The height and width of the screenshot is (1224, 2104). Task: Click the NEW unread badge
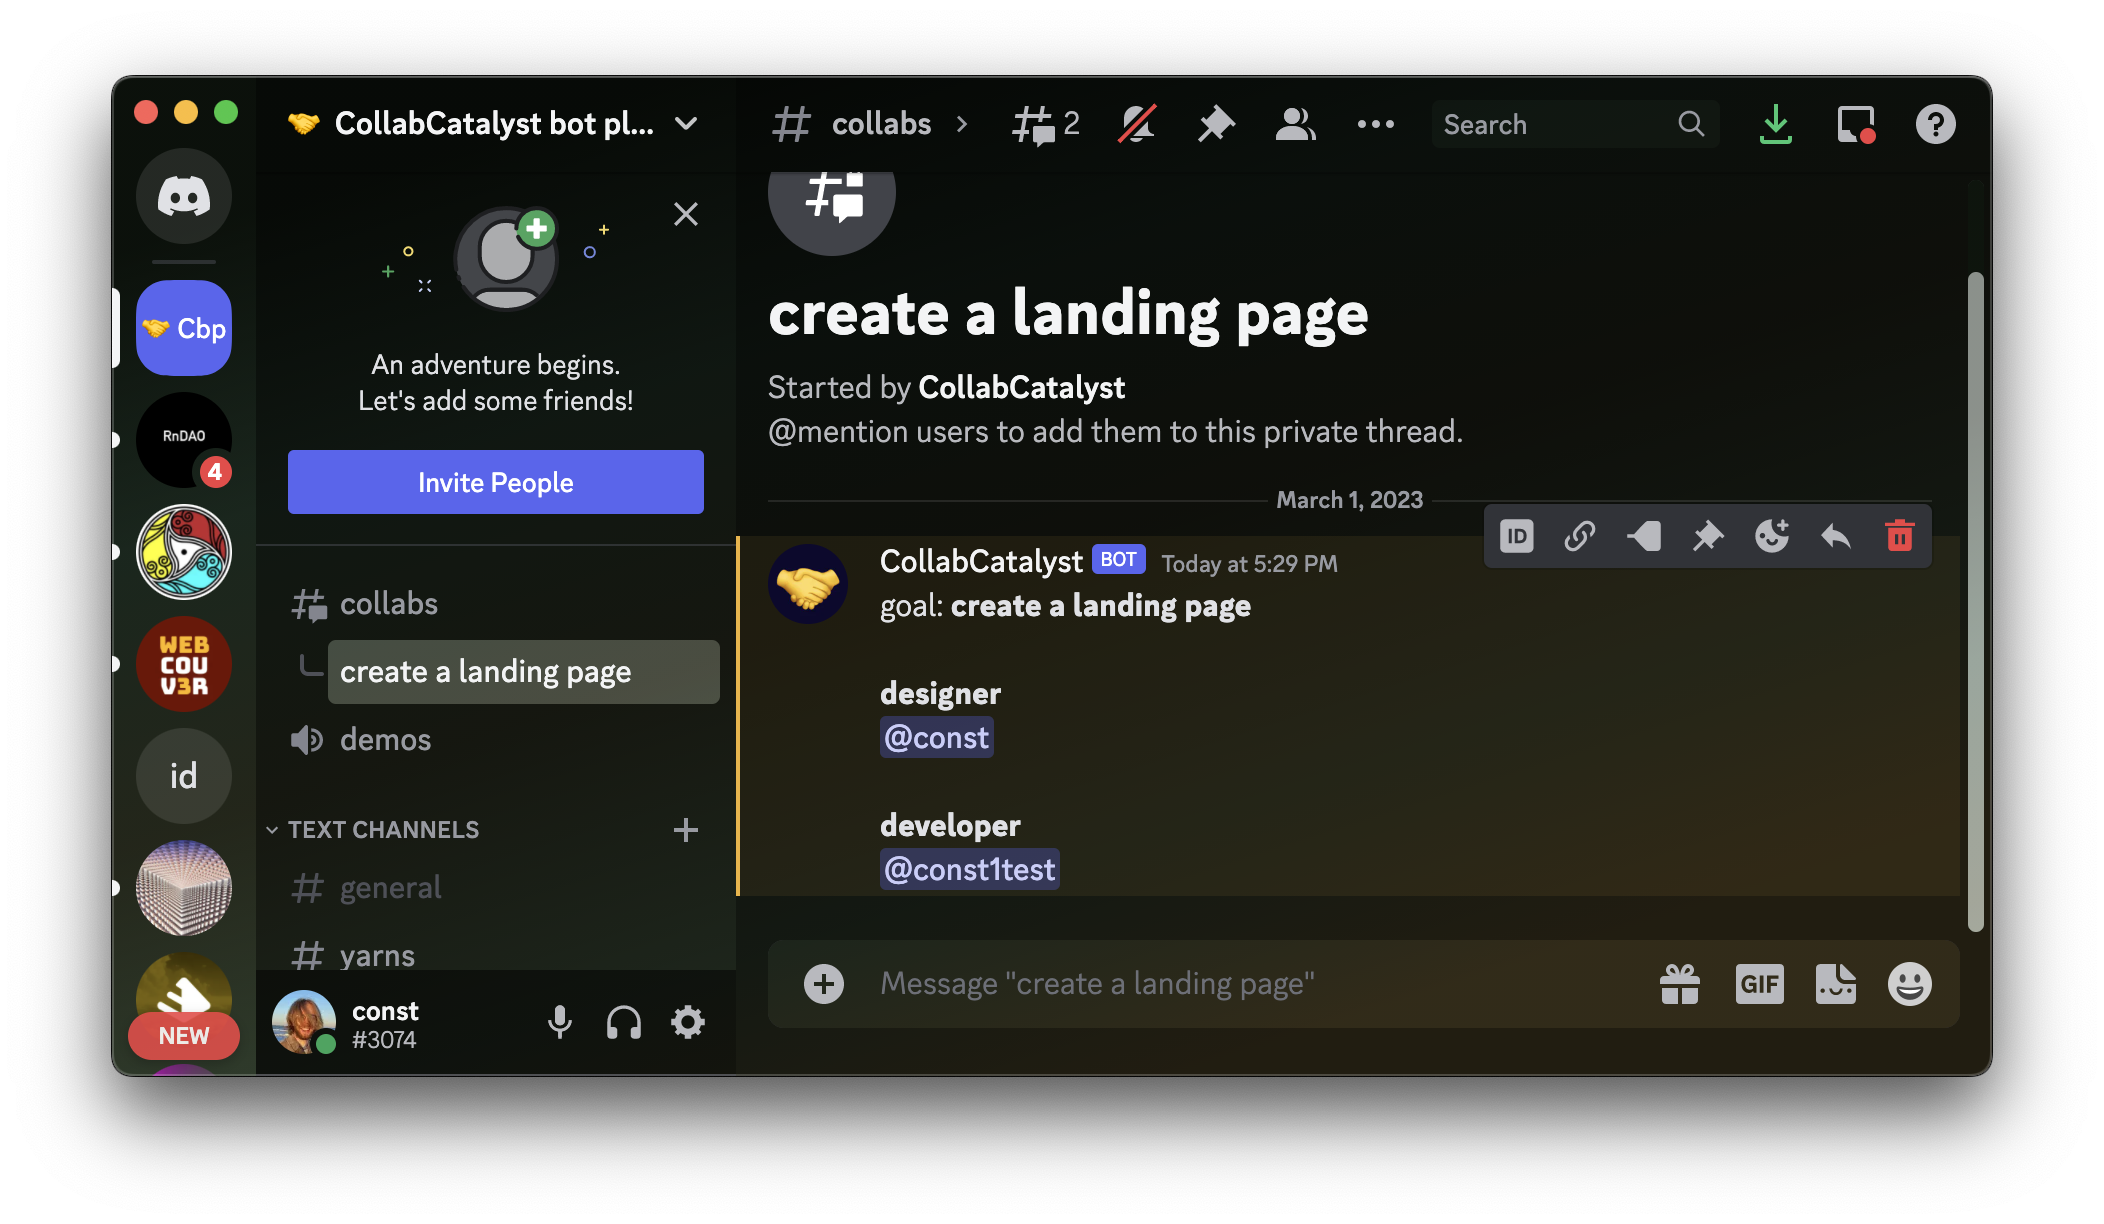click(184, 1036)
